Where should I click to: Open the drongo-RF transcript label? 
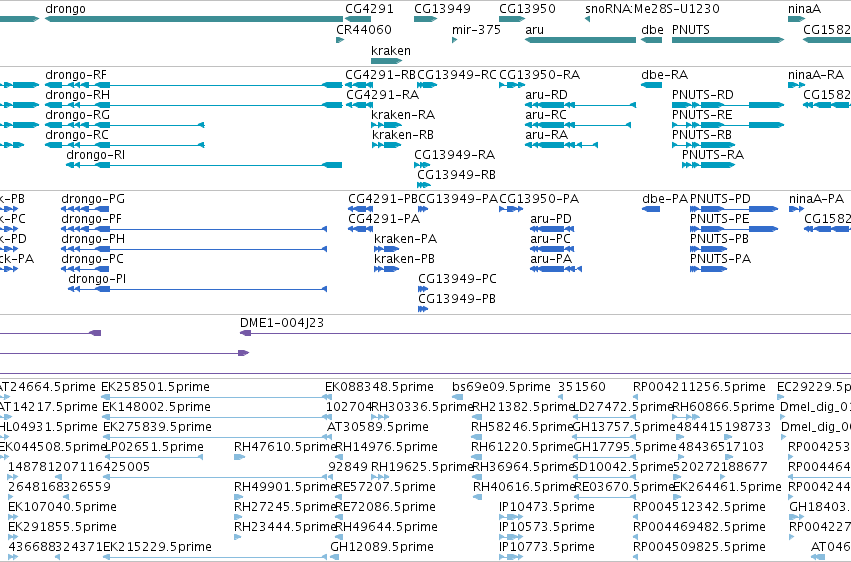[76, 74]
